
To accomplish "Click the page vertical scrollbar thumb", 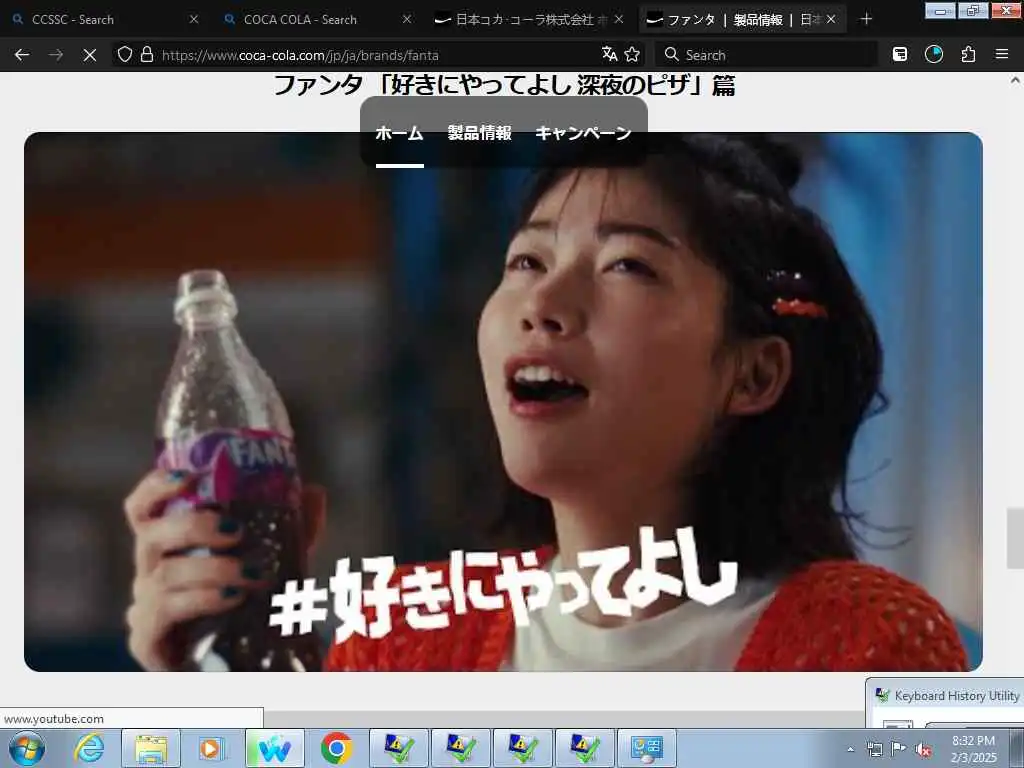I will (x=1015, y=537).
